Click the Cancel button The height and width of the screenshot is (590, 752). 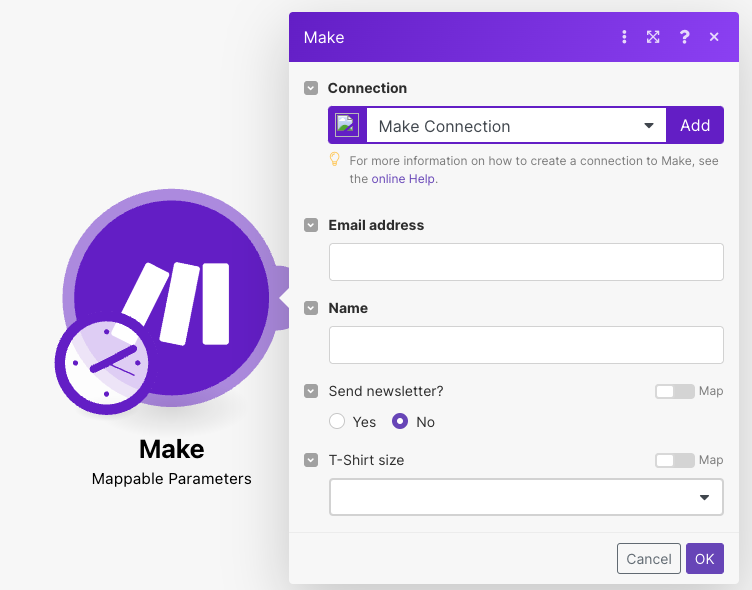pyautogui.click(x=648, y=558)
